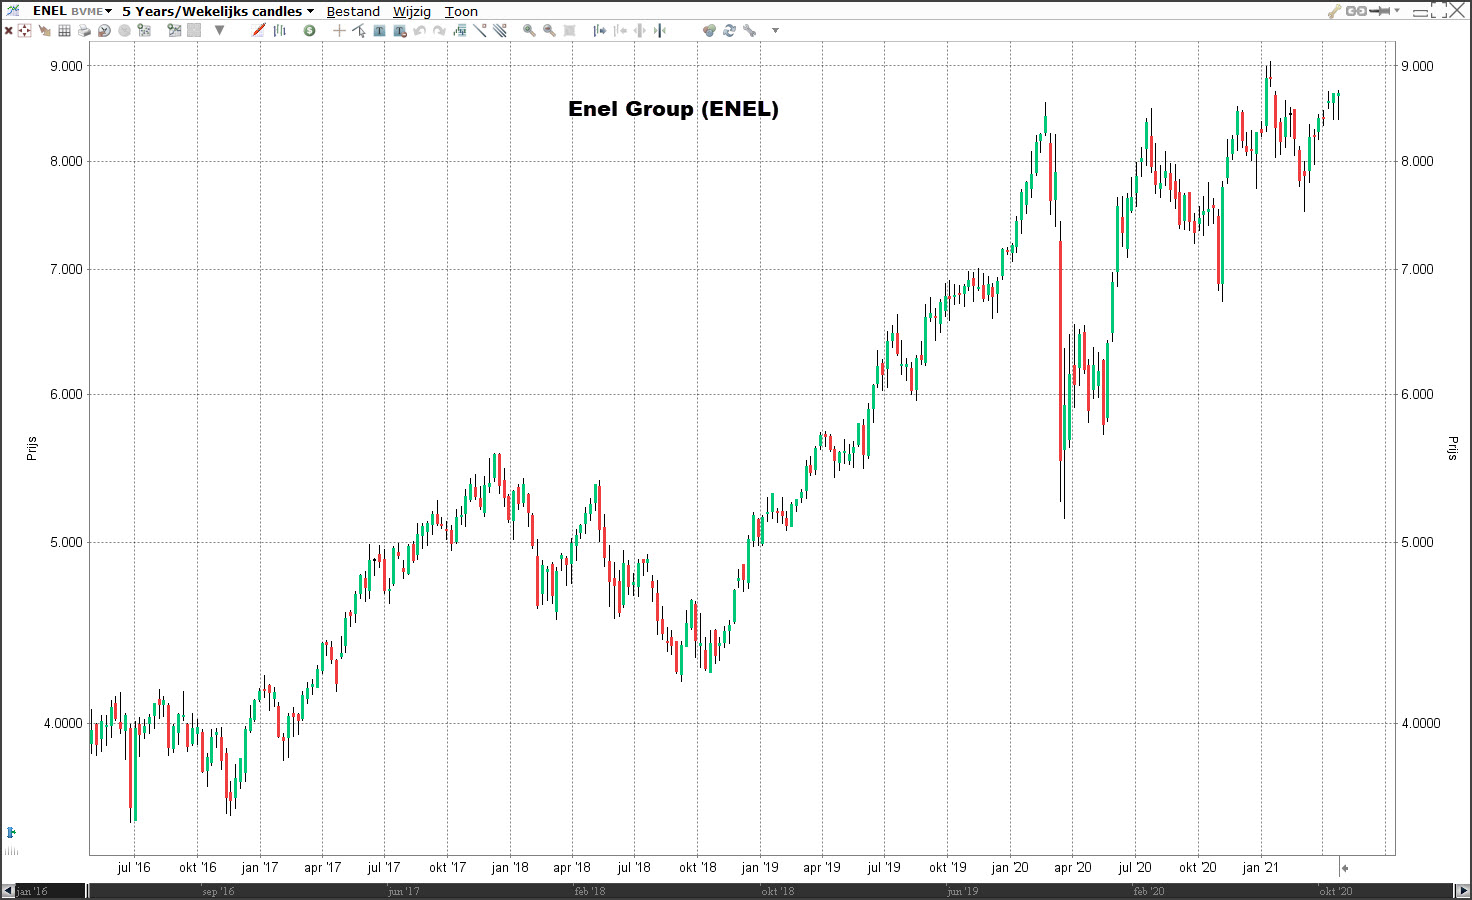
Task: Click the crosshair target icon in toolbar
Action: click(24, 31)
